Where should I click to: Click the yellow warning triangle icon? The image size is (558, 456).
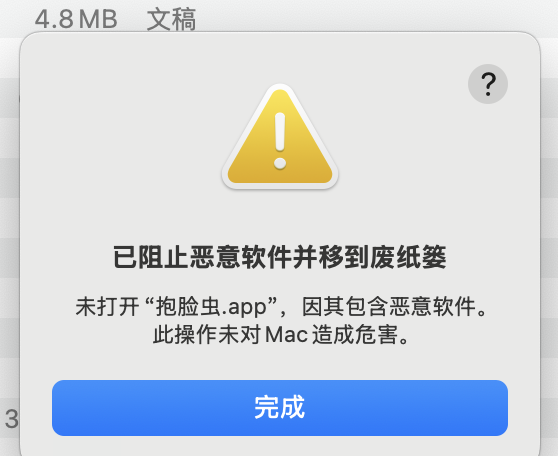click(280, 137)
